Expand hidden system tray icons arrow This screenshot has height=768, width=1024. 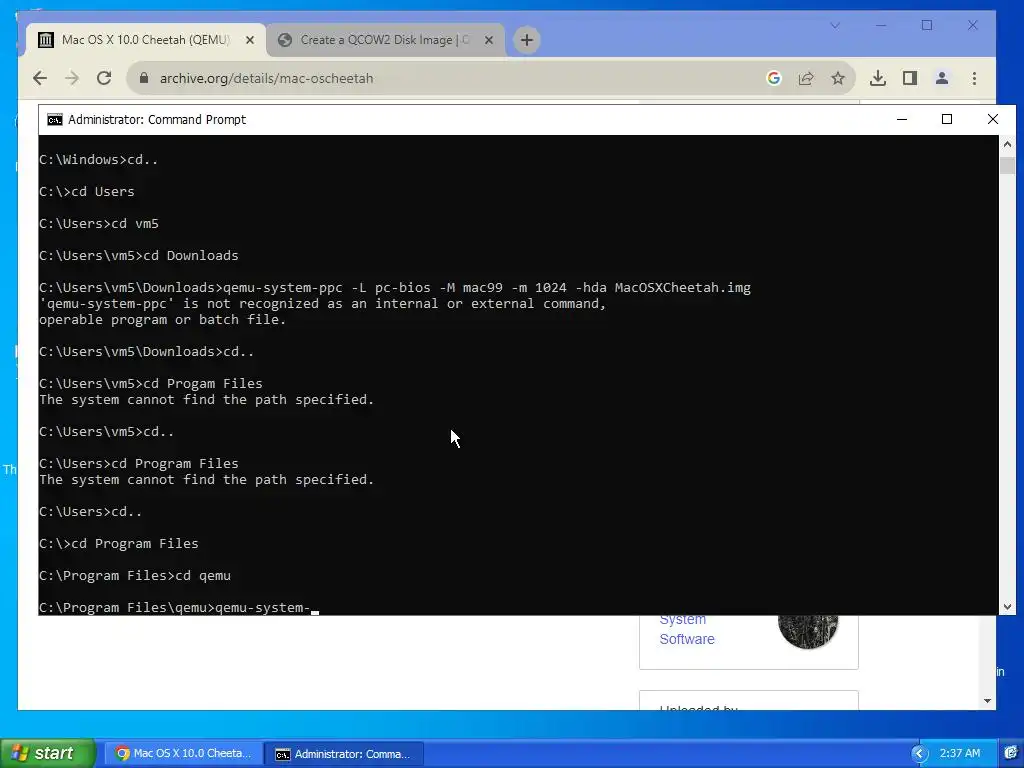[920, 754]
